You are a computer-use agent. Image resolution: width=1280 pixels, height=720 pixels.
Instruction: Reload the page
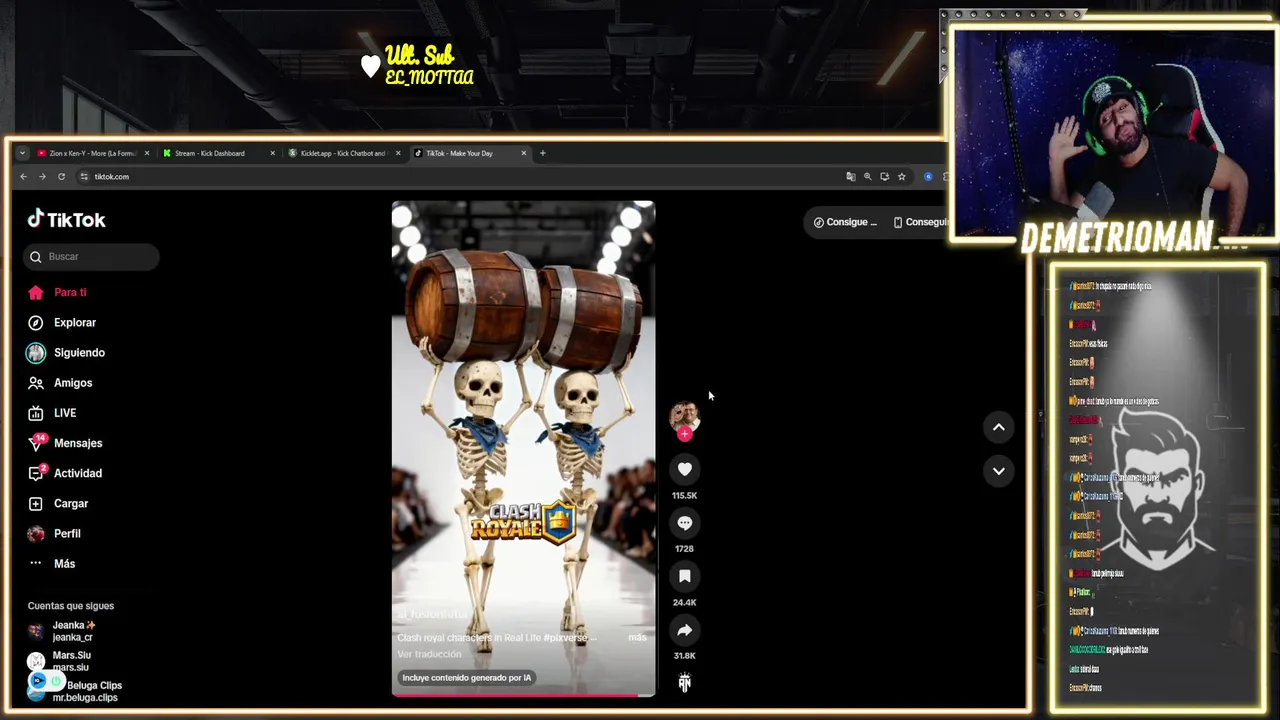click(x=61, y=176)
